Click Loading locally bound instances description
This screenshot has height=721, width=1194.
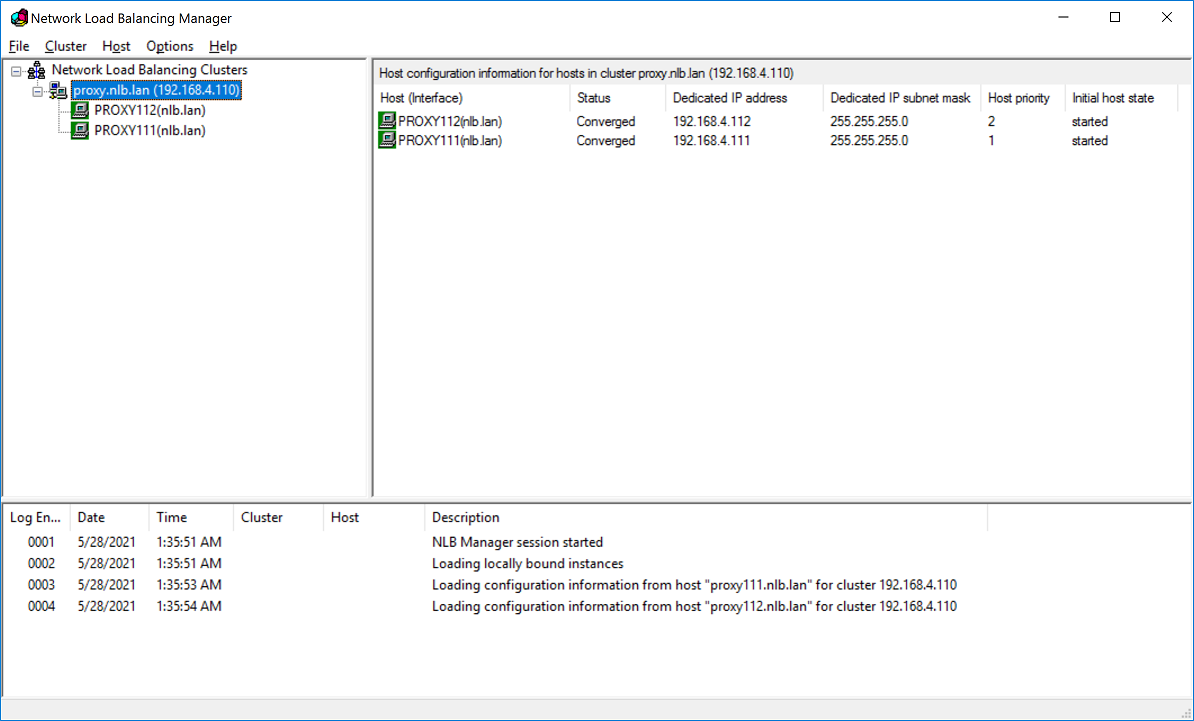pyautogui.click(x=528, y=563)
